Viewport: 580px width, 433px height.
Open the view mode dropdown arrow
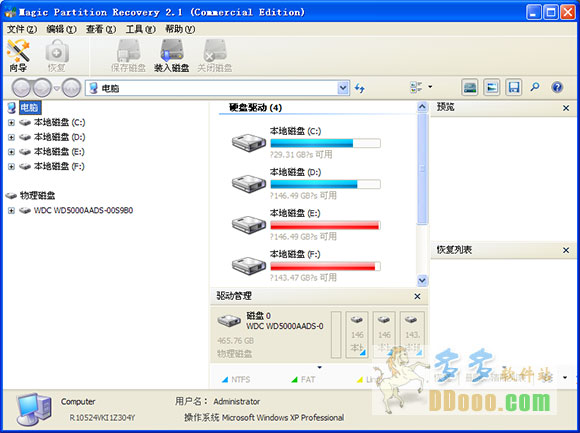pos(430,87)
